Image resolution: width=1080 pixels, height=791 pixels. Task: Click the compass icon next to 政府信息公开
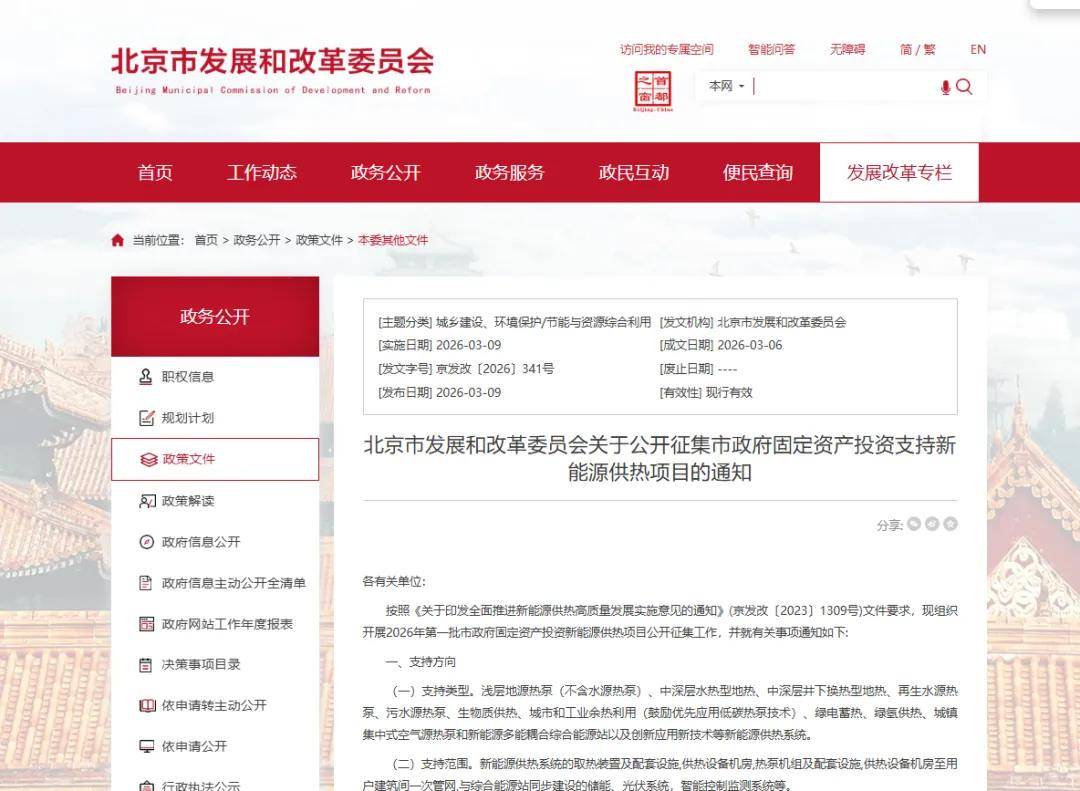[147, 542]
